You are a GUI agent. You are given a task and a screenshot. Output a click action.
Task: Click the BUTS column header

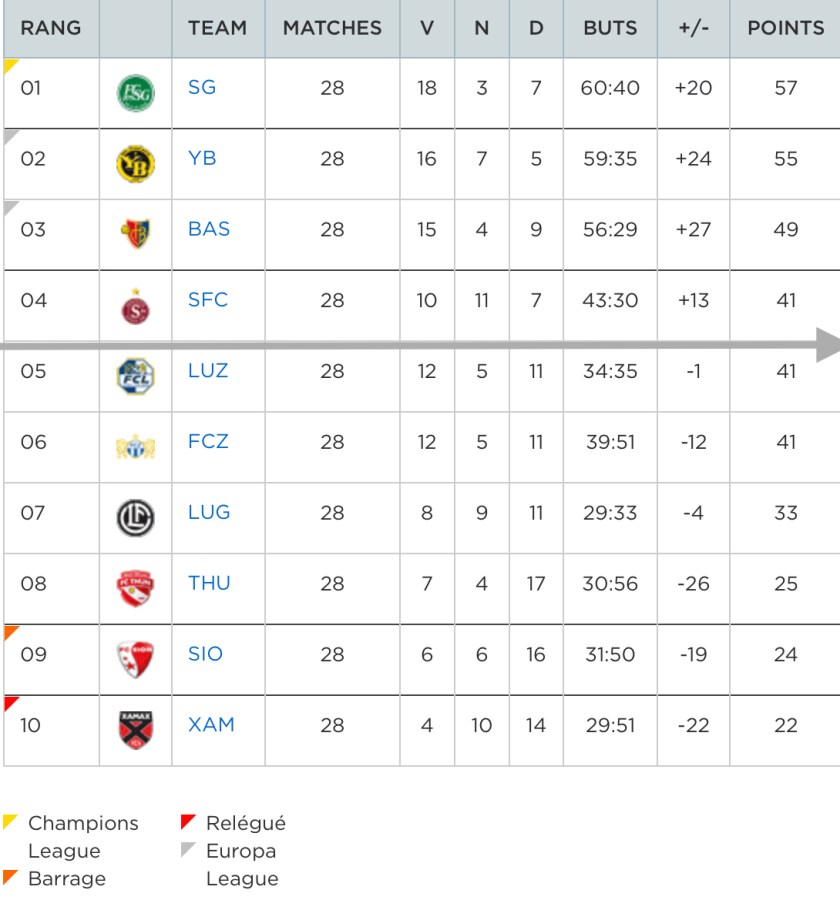pyautogui.click(x=610, y=28)
